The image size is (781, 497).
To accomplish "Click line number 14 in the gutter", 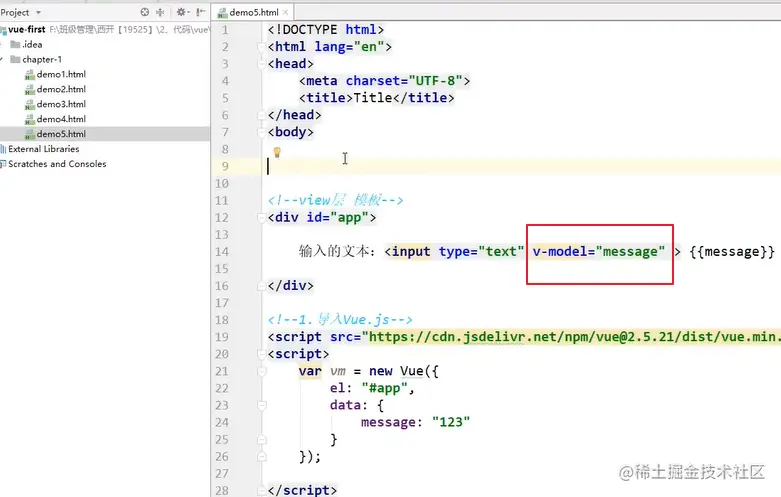I will (x=222, y=251).
